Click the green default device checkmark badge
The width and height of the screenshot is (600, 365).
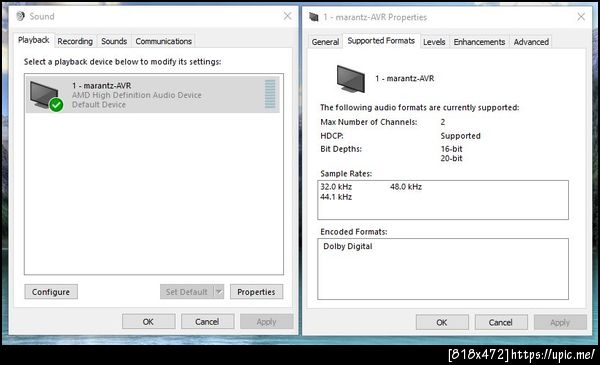point(56,104)
